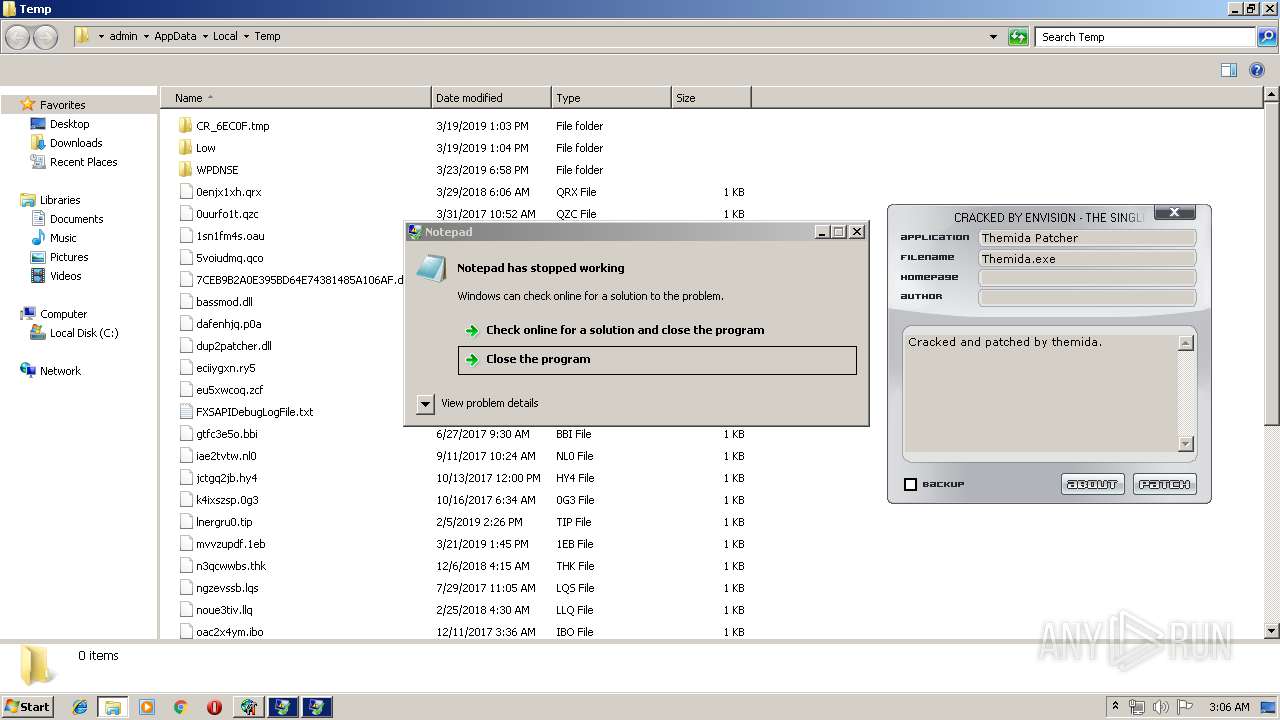Click the PATCH button
The height and width of the screenshot is (720, 1280).
[1165, 485]
